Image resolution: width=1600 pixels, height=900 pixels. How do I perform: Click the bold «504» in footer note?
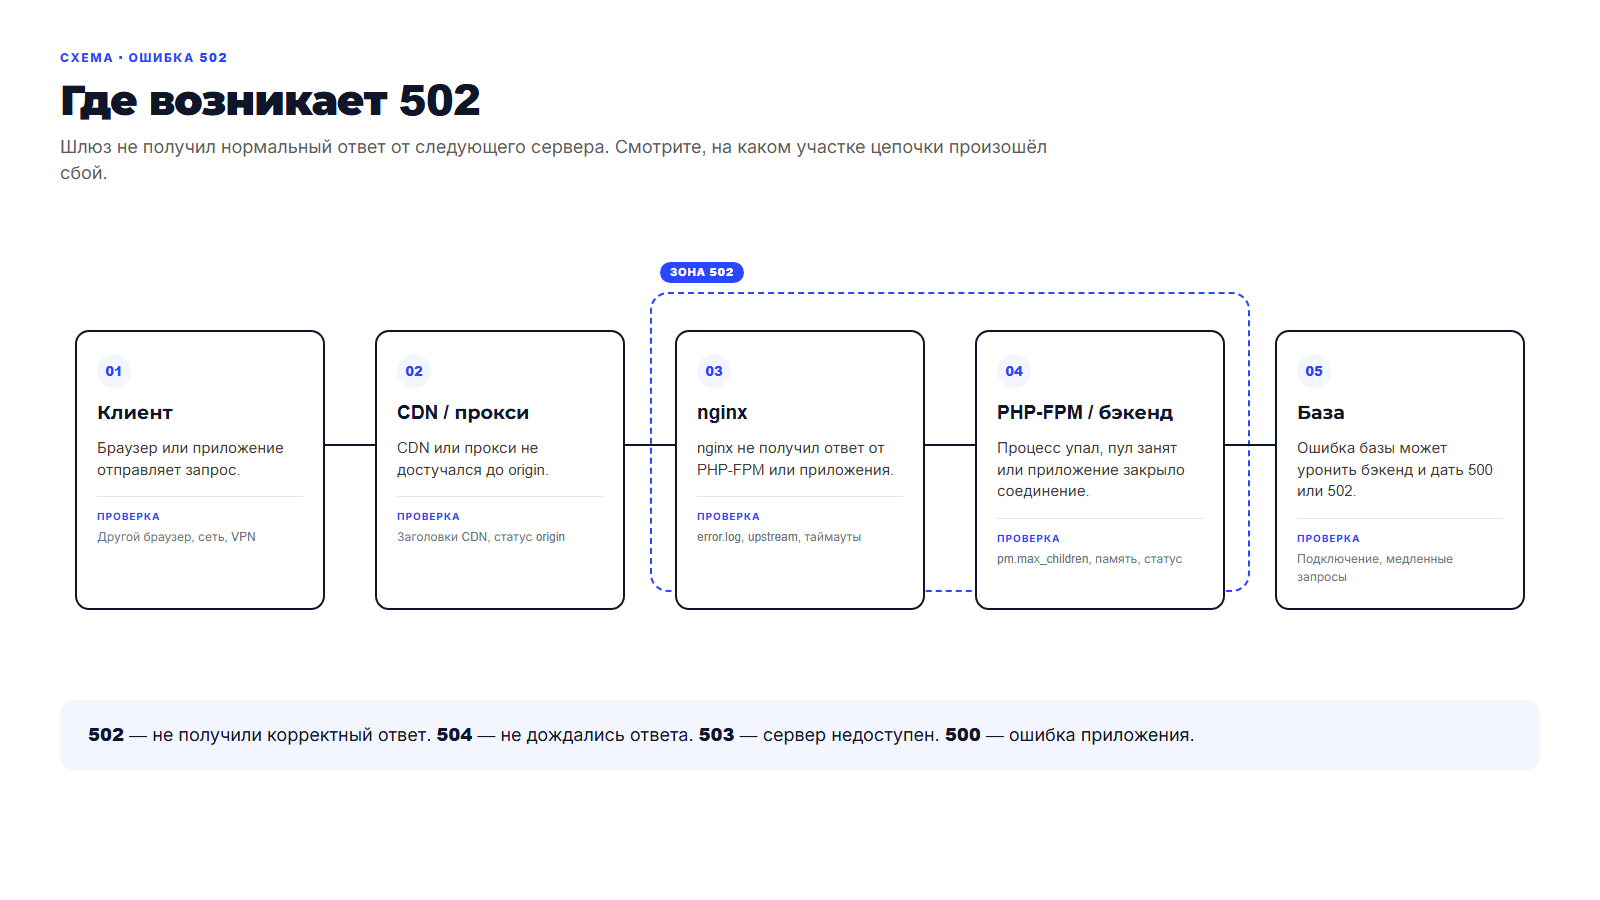click(x=454, y=735)
